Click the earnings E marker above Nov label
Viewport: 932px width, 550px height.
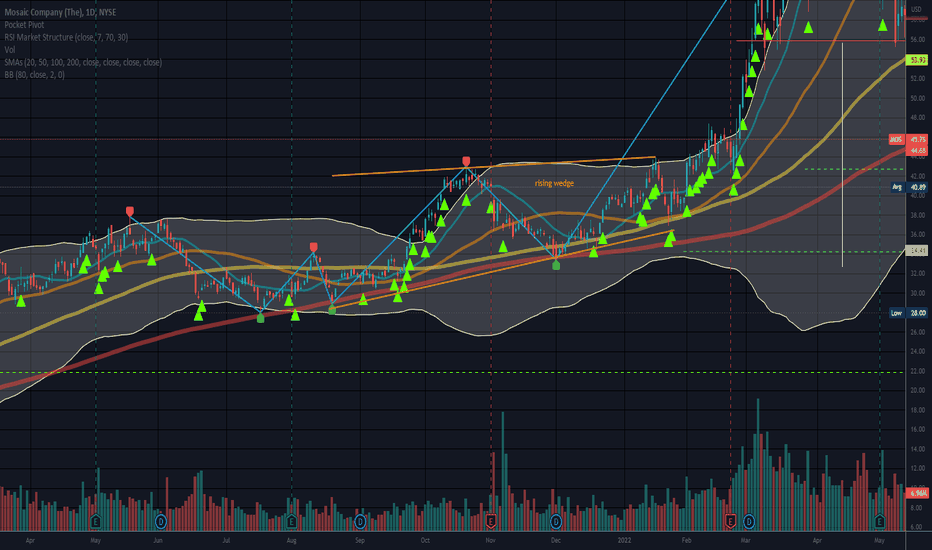(x=491, y=521)
